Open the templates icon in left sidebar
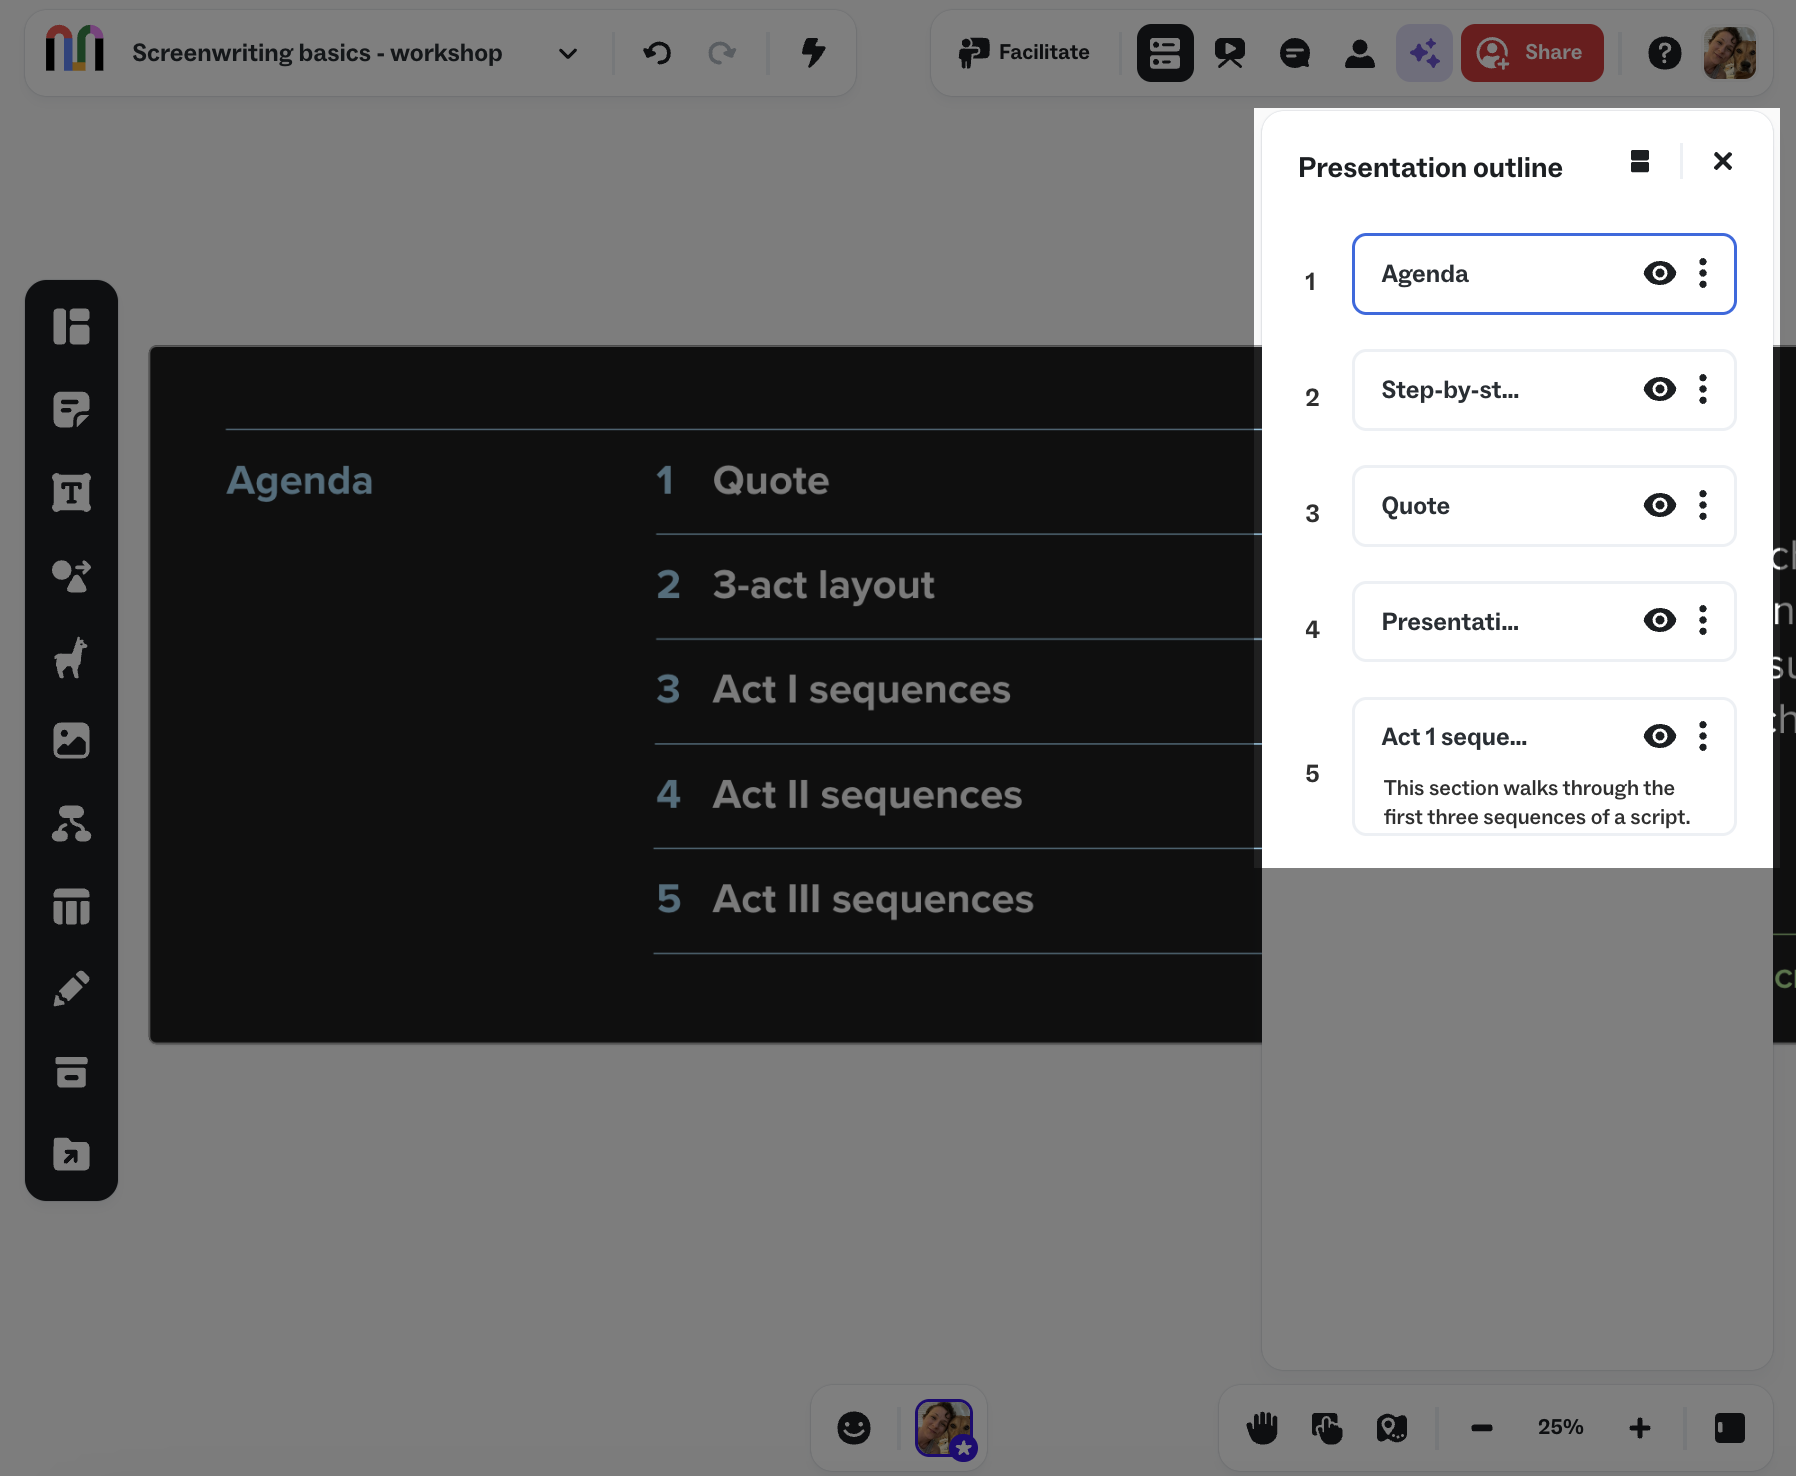The height and width of the screenshot is (1476, 1796). coord(71,326)
